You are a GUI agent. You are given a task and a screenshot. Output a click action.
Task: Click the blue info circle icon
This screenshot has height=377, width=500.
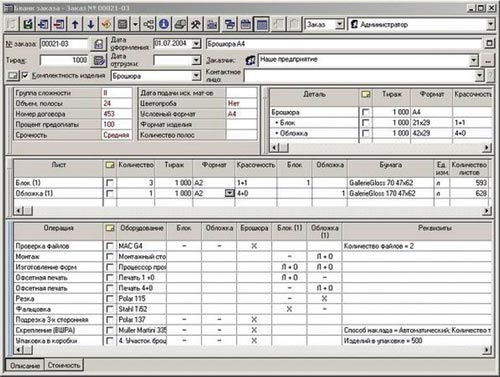[x=164, y=24]
